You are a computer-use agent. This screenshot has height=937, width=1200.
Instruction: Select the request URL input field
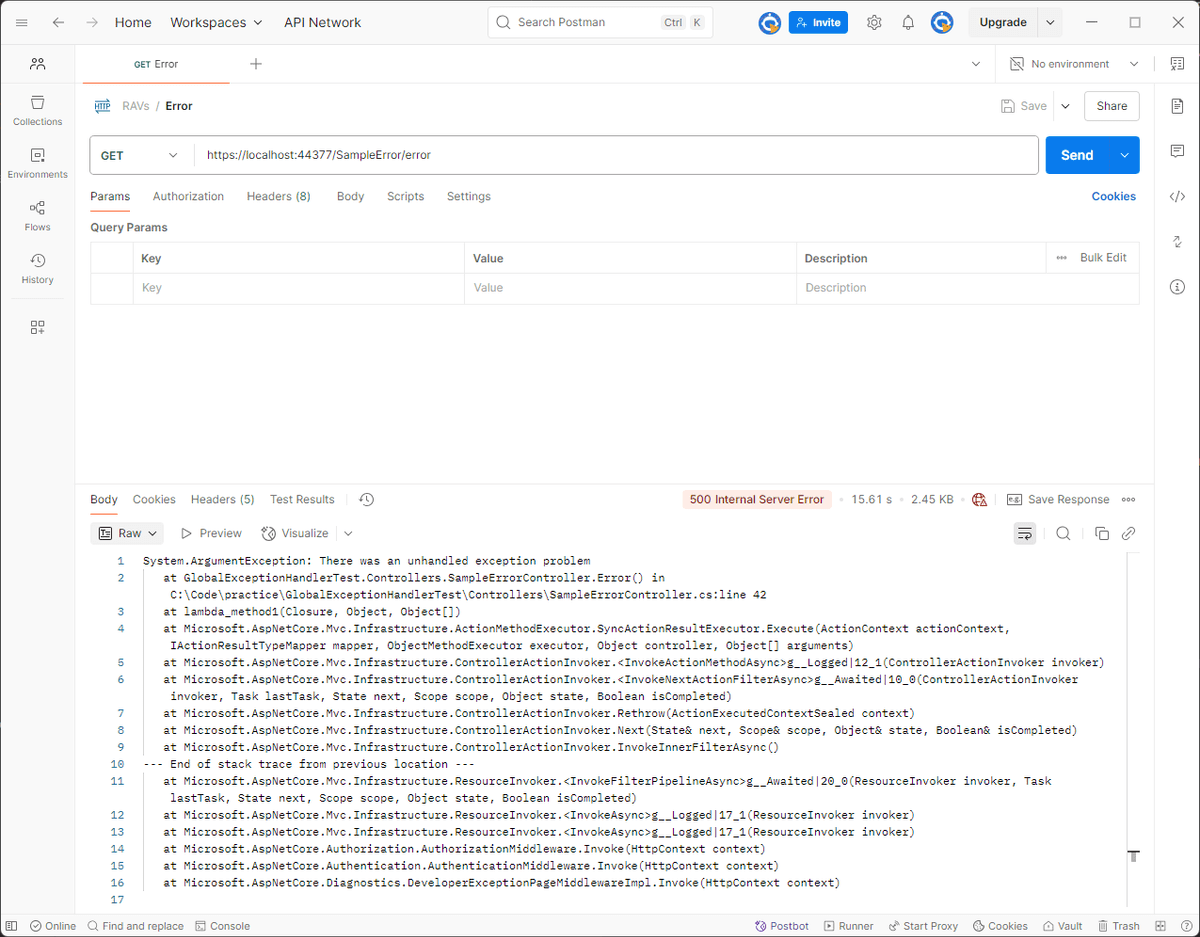(500, 155)
